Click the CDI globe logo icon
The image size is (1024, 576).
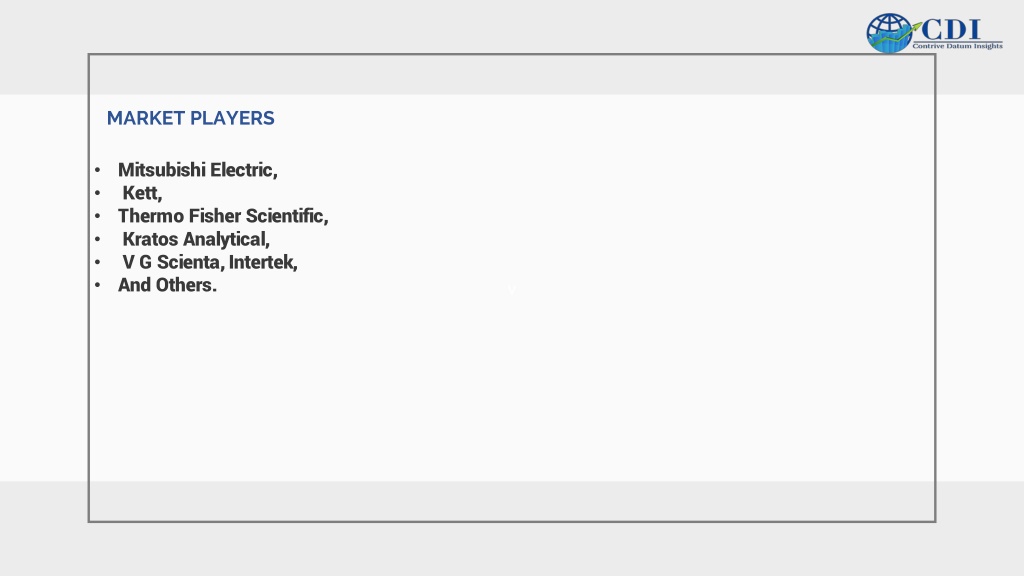pyautogui.click(x=889, y=33)
